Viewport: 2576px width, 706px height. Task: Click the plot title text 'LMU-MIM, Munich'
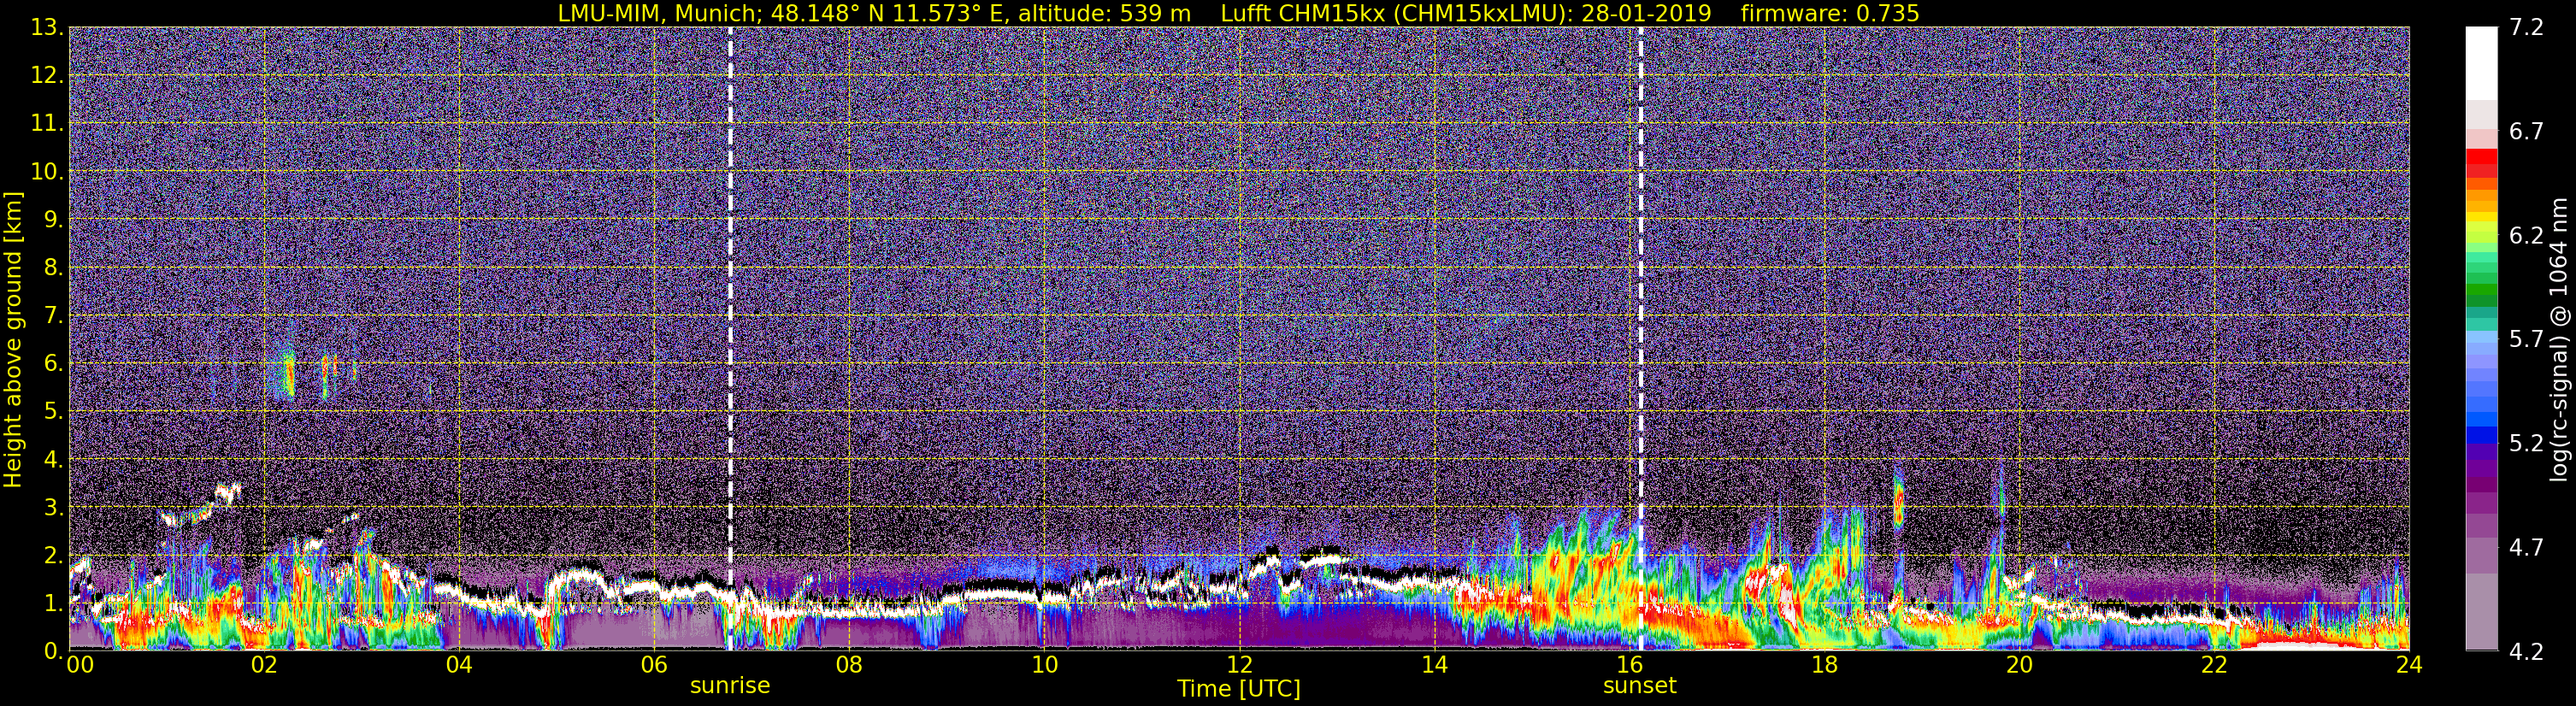656,13
